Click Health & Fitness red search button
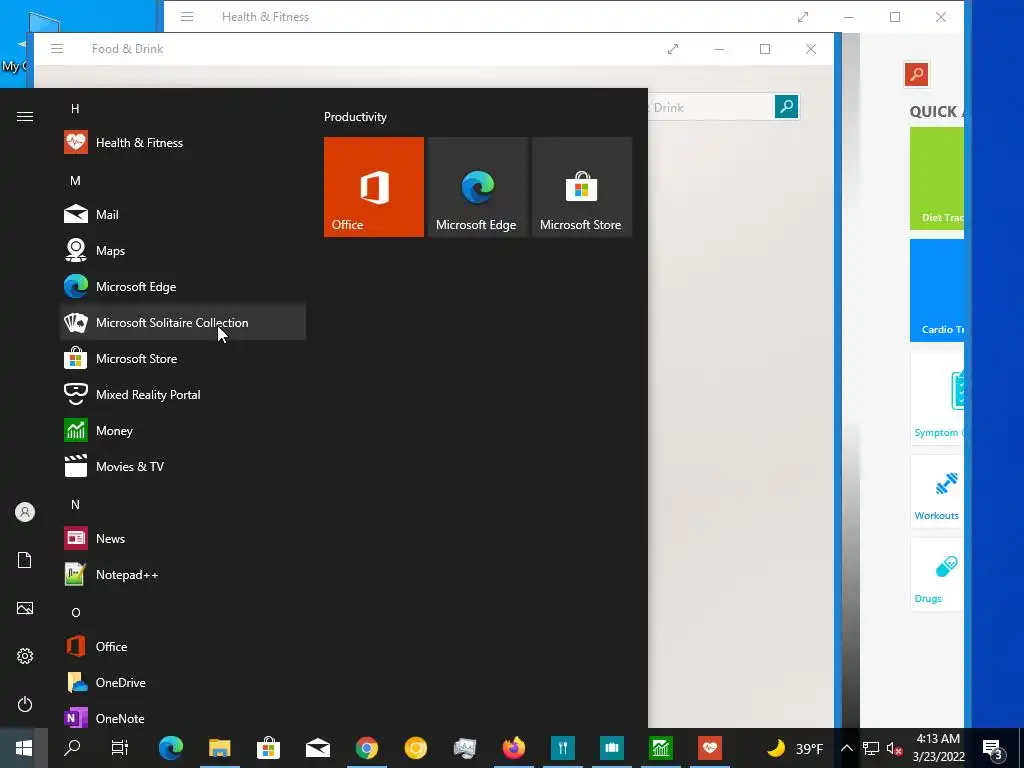1024x768 pixels. click(x=916, y=74)
